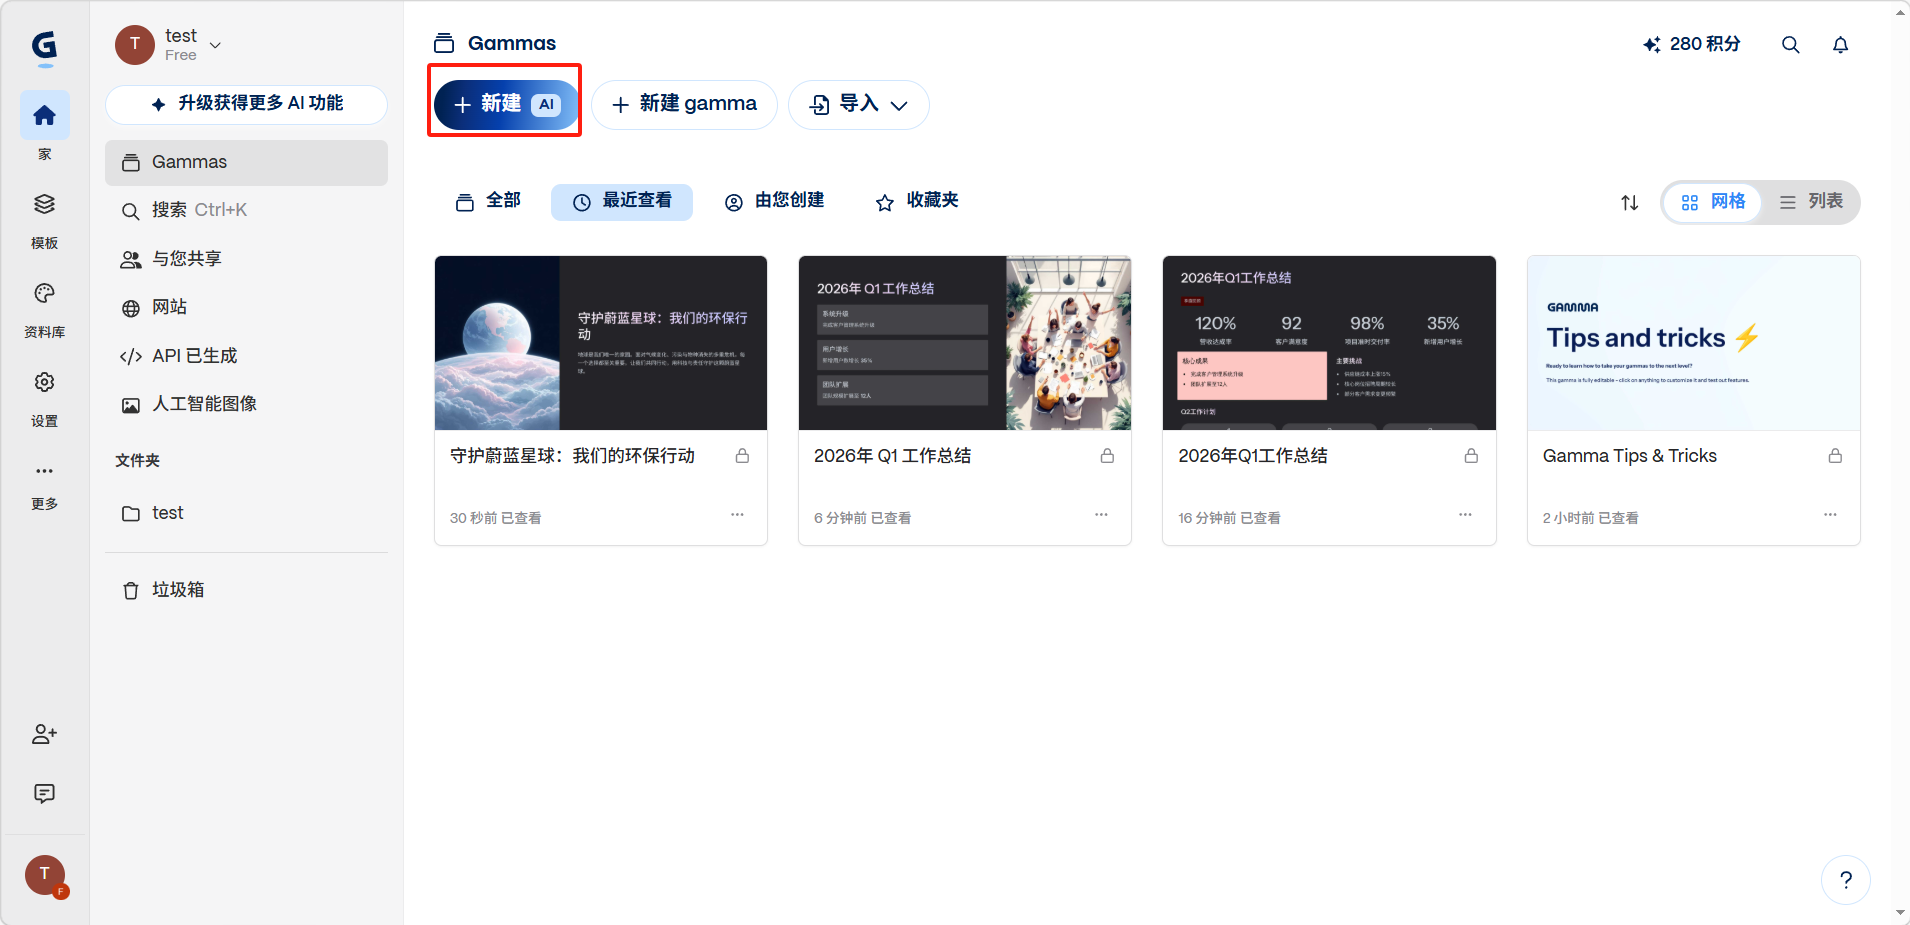
Task: Click the help question mark button
Action: point(1845,880)
